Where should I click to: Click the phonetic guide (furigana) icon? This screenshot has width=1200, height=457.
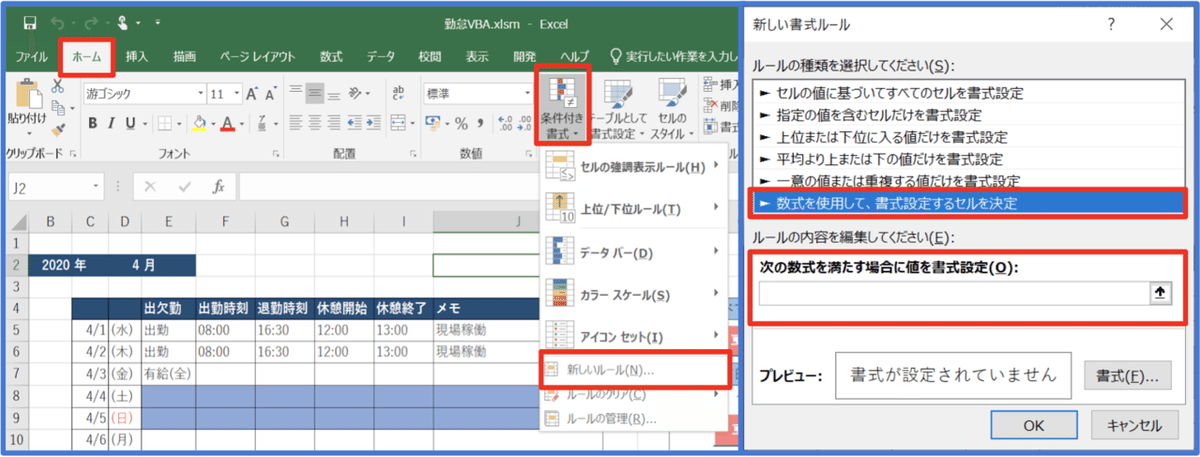tap(260, 124)
